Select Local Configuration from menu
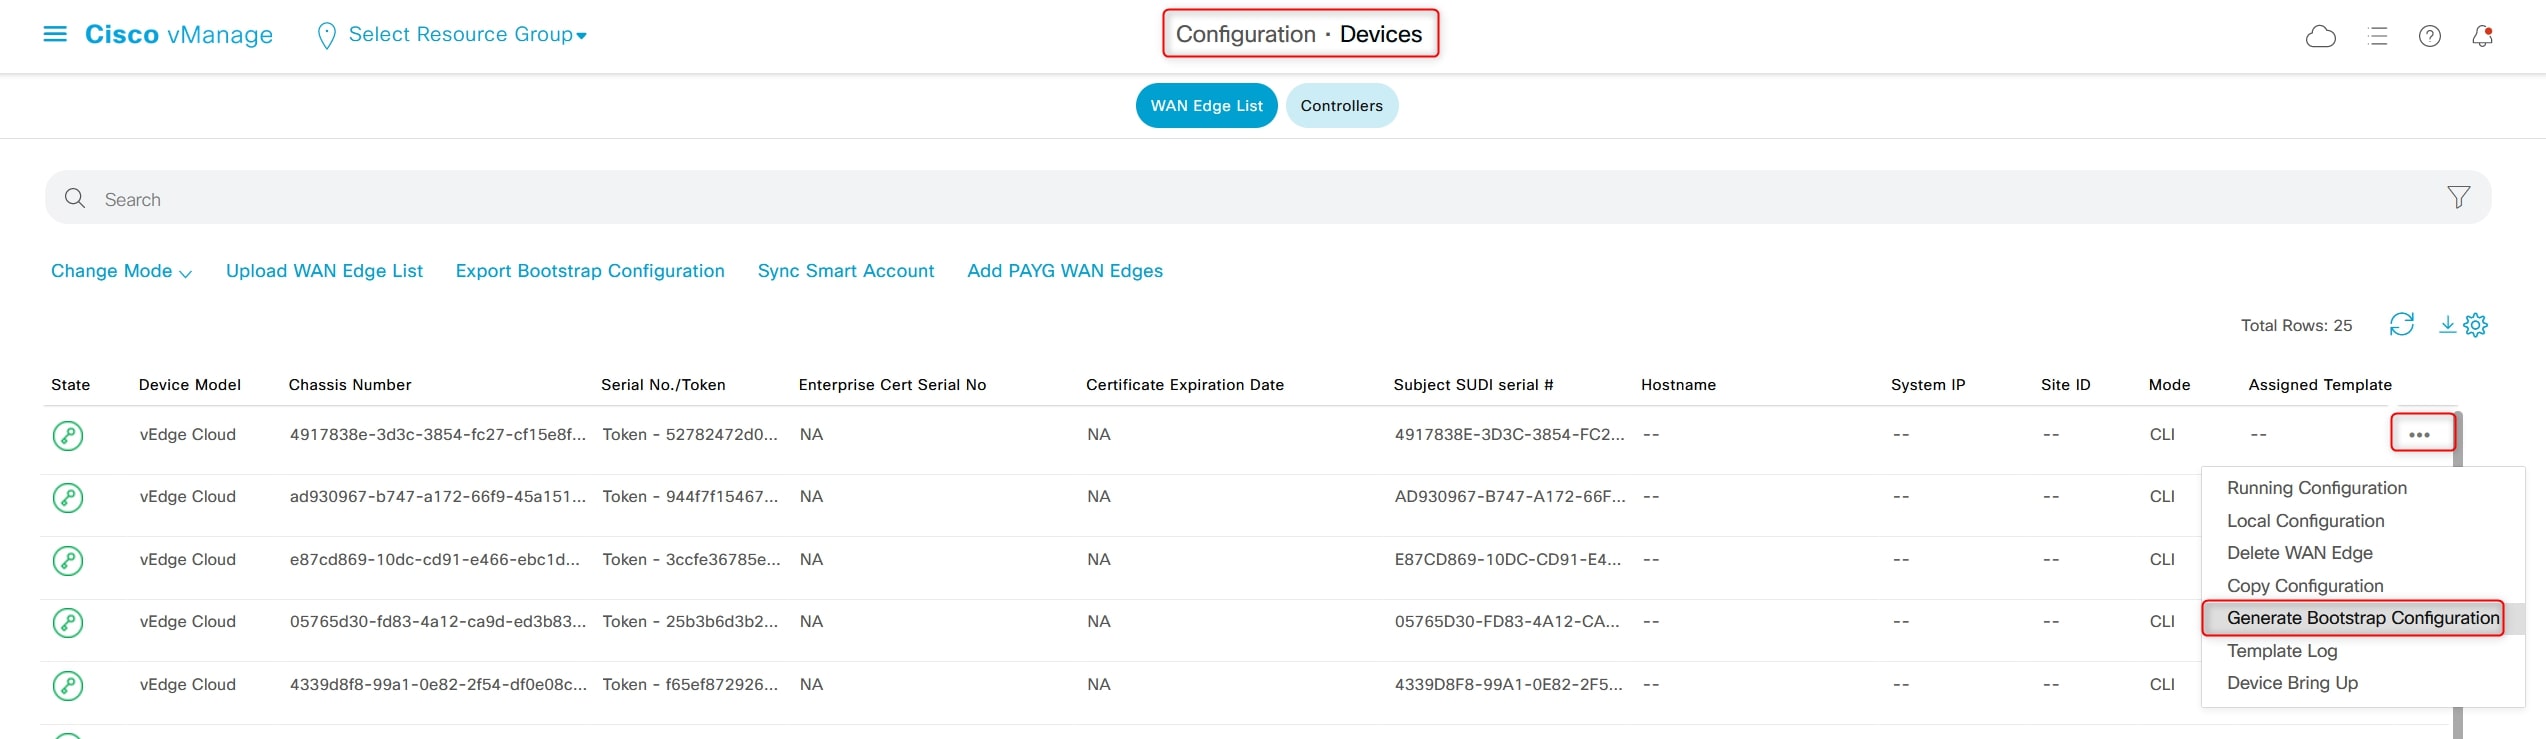Screen dimensions: 2546x739 click(2305, 521)
